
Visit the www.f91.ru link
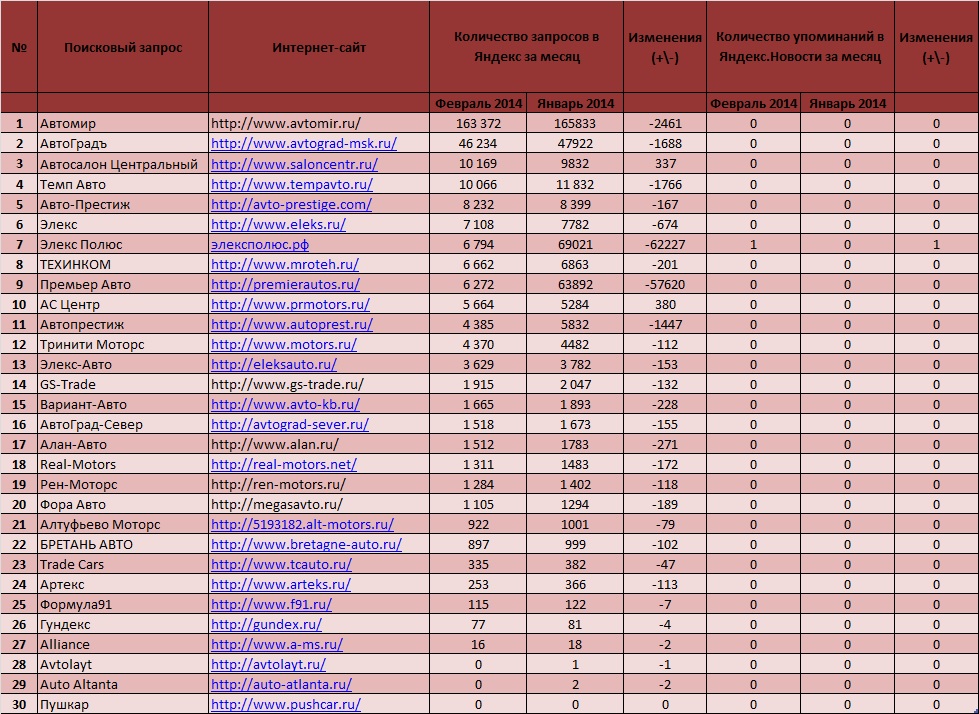(271, 604)
